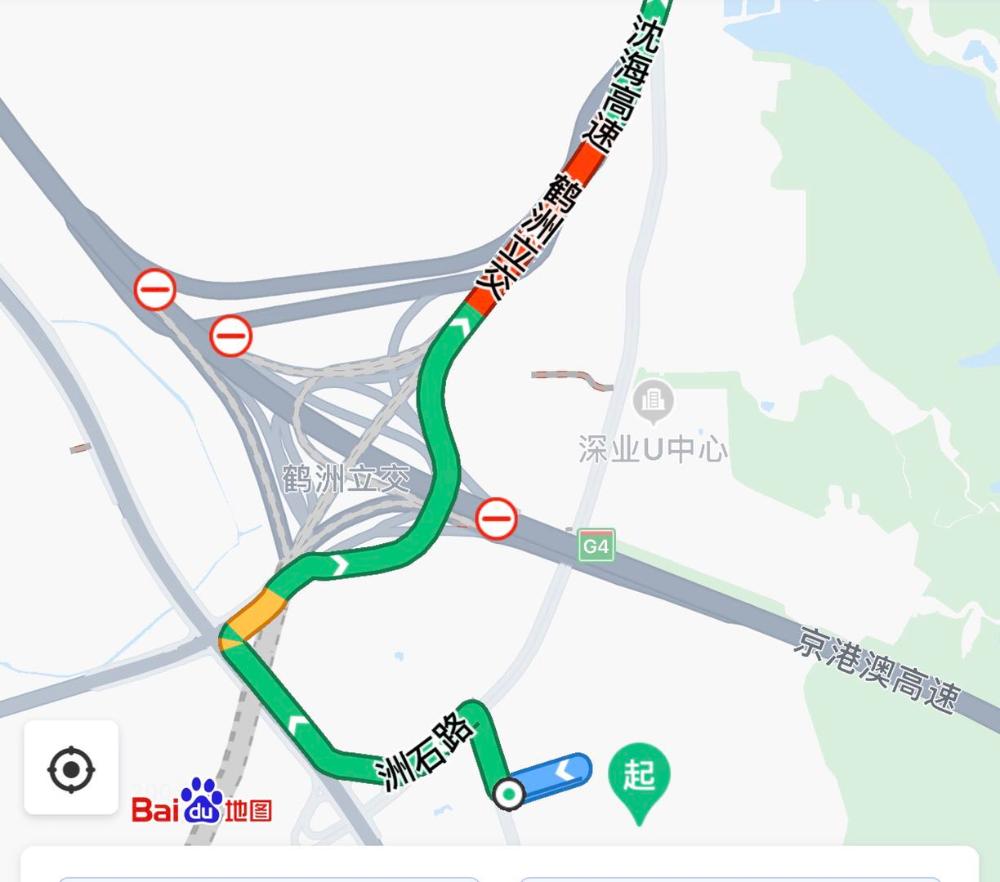Click the Baidu 地图 logo

pos(202,802)
